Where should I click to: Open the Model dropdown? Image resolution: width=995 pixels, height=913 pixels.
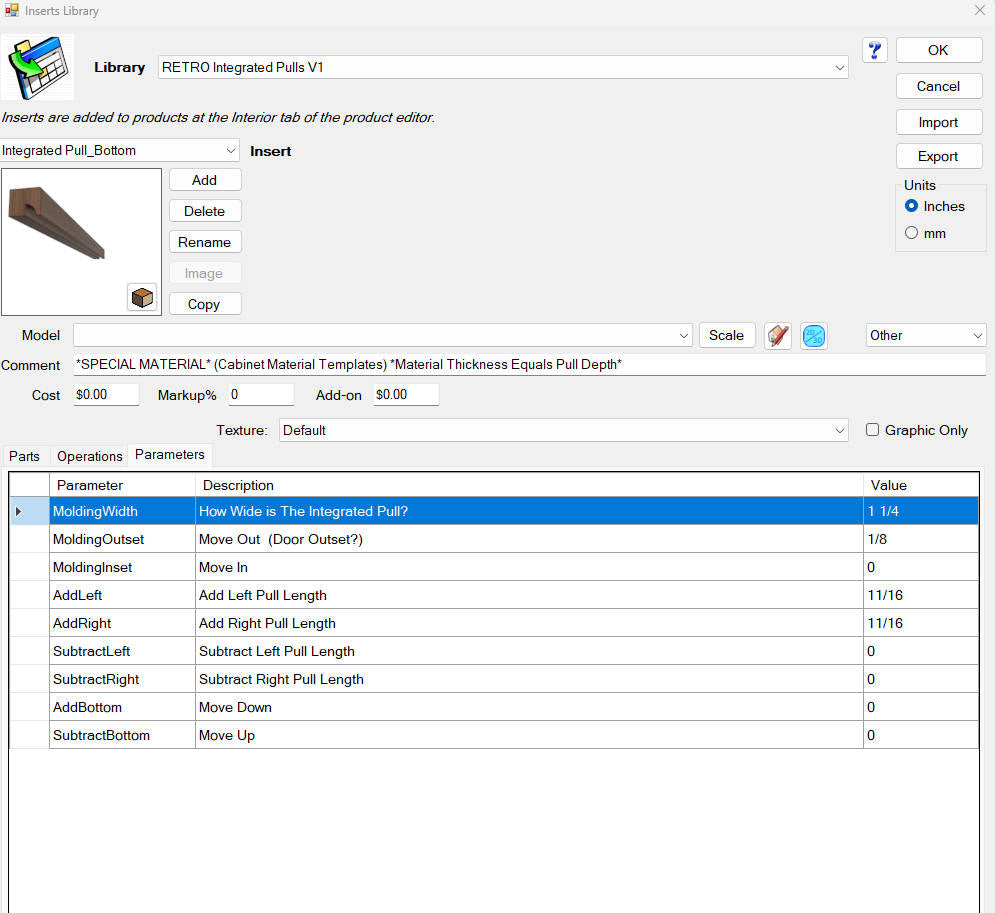coord(683,335)
